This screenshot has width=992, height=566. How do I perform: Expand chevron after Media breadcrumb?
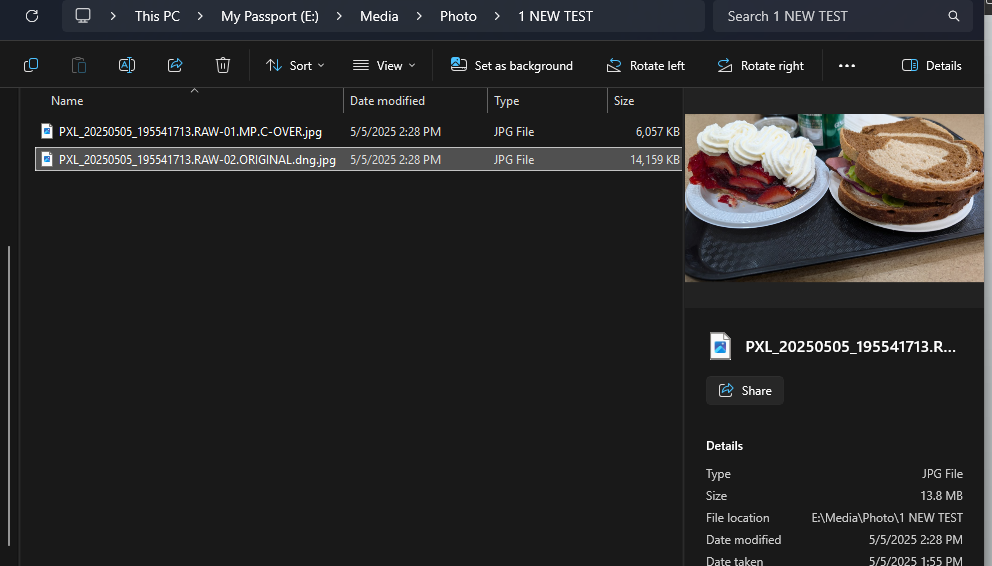coord(419,16)
